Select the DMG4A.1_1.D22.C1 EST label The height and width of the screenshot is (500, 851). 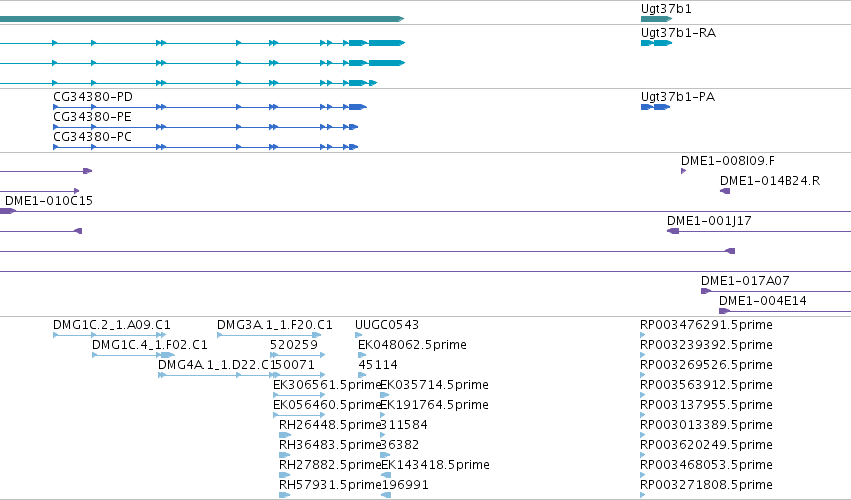pyautogui.click(x=218, y=365)
